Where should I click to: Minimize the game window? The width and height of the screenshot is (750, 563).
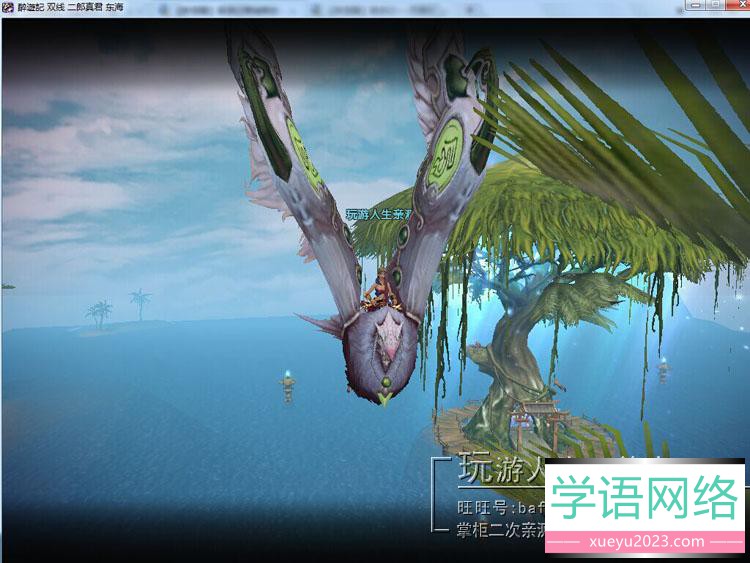[696, 4]
